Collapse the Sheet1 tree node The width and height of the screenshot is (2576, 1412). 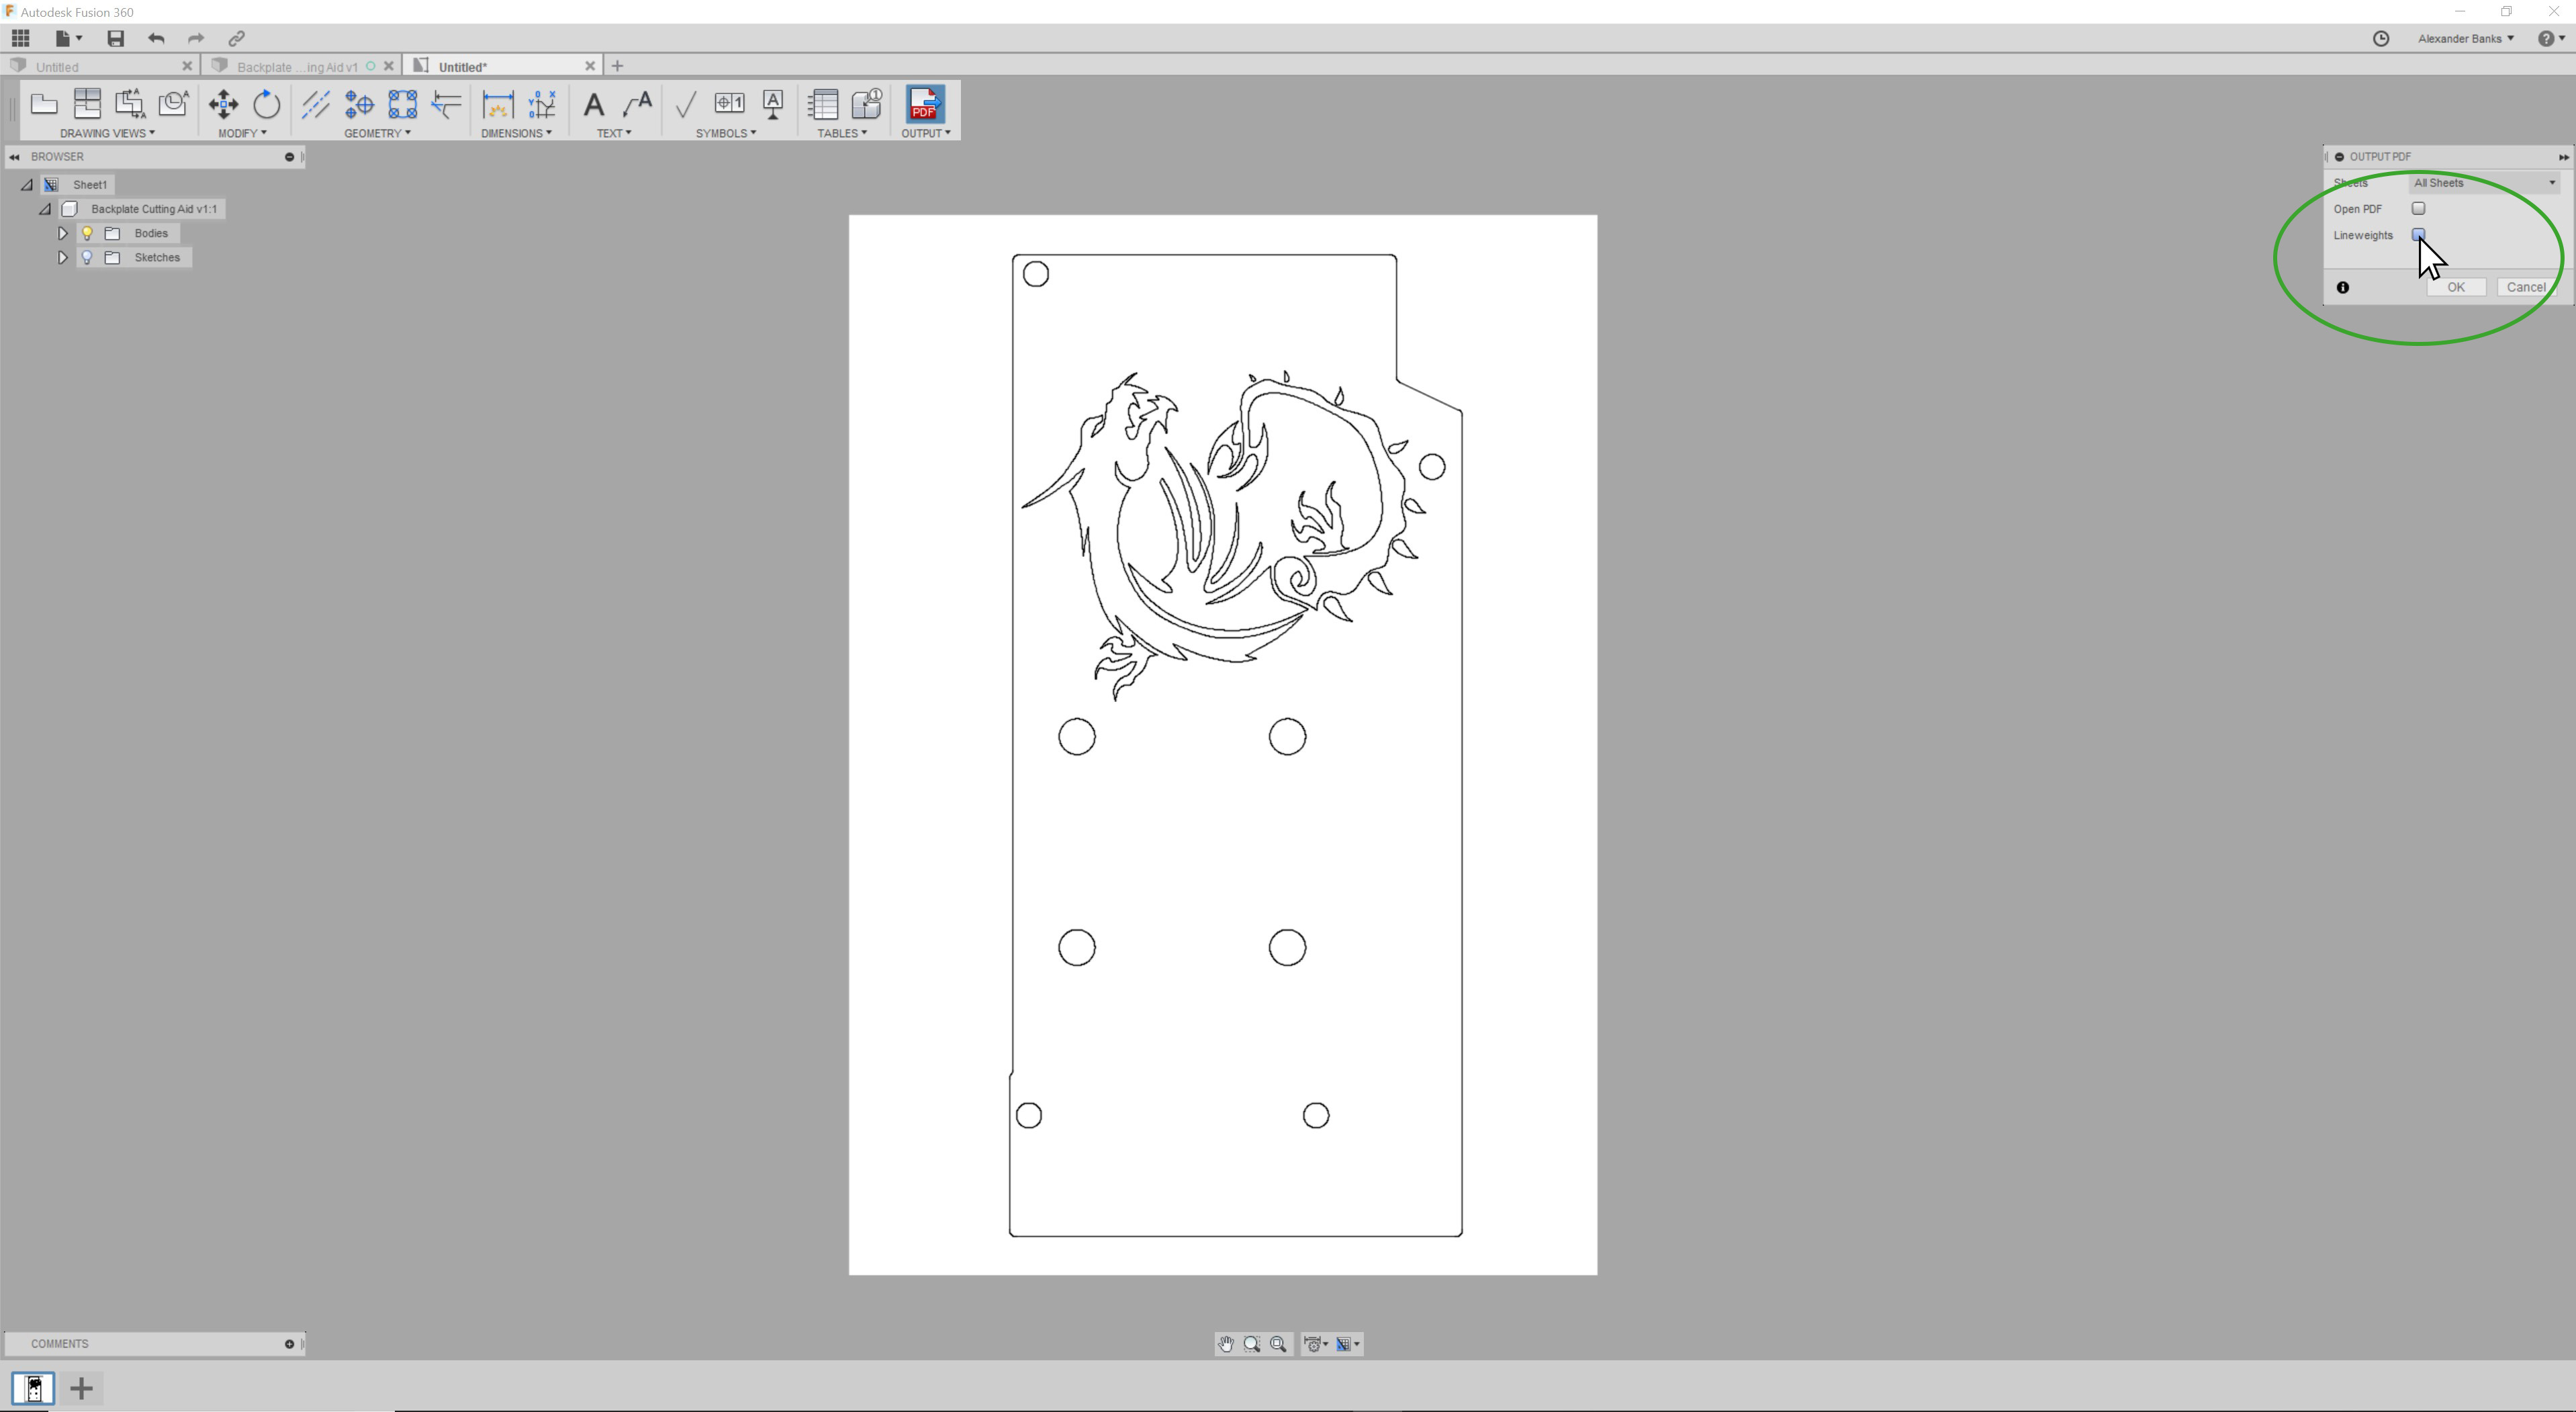(x=27, y=185)
